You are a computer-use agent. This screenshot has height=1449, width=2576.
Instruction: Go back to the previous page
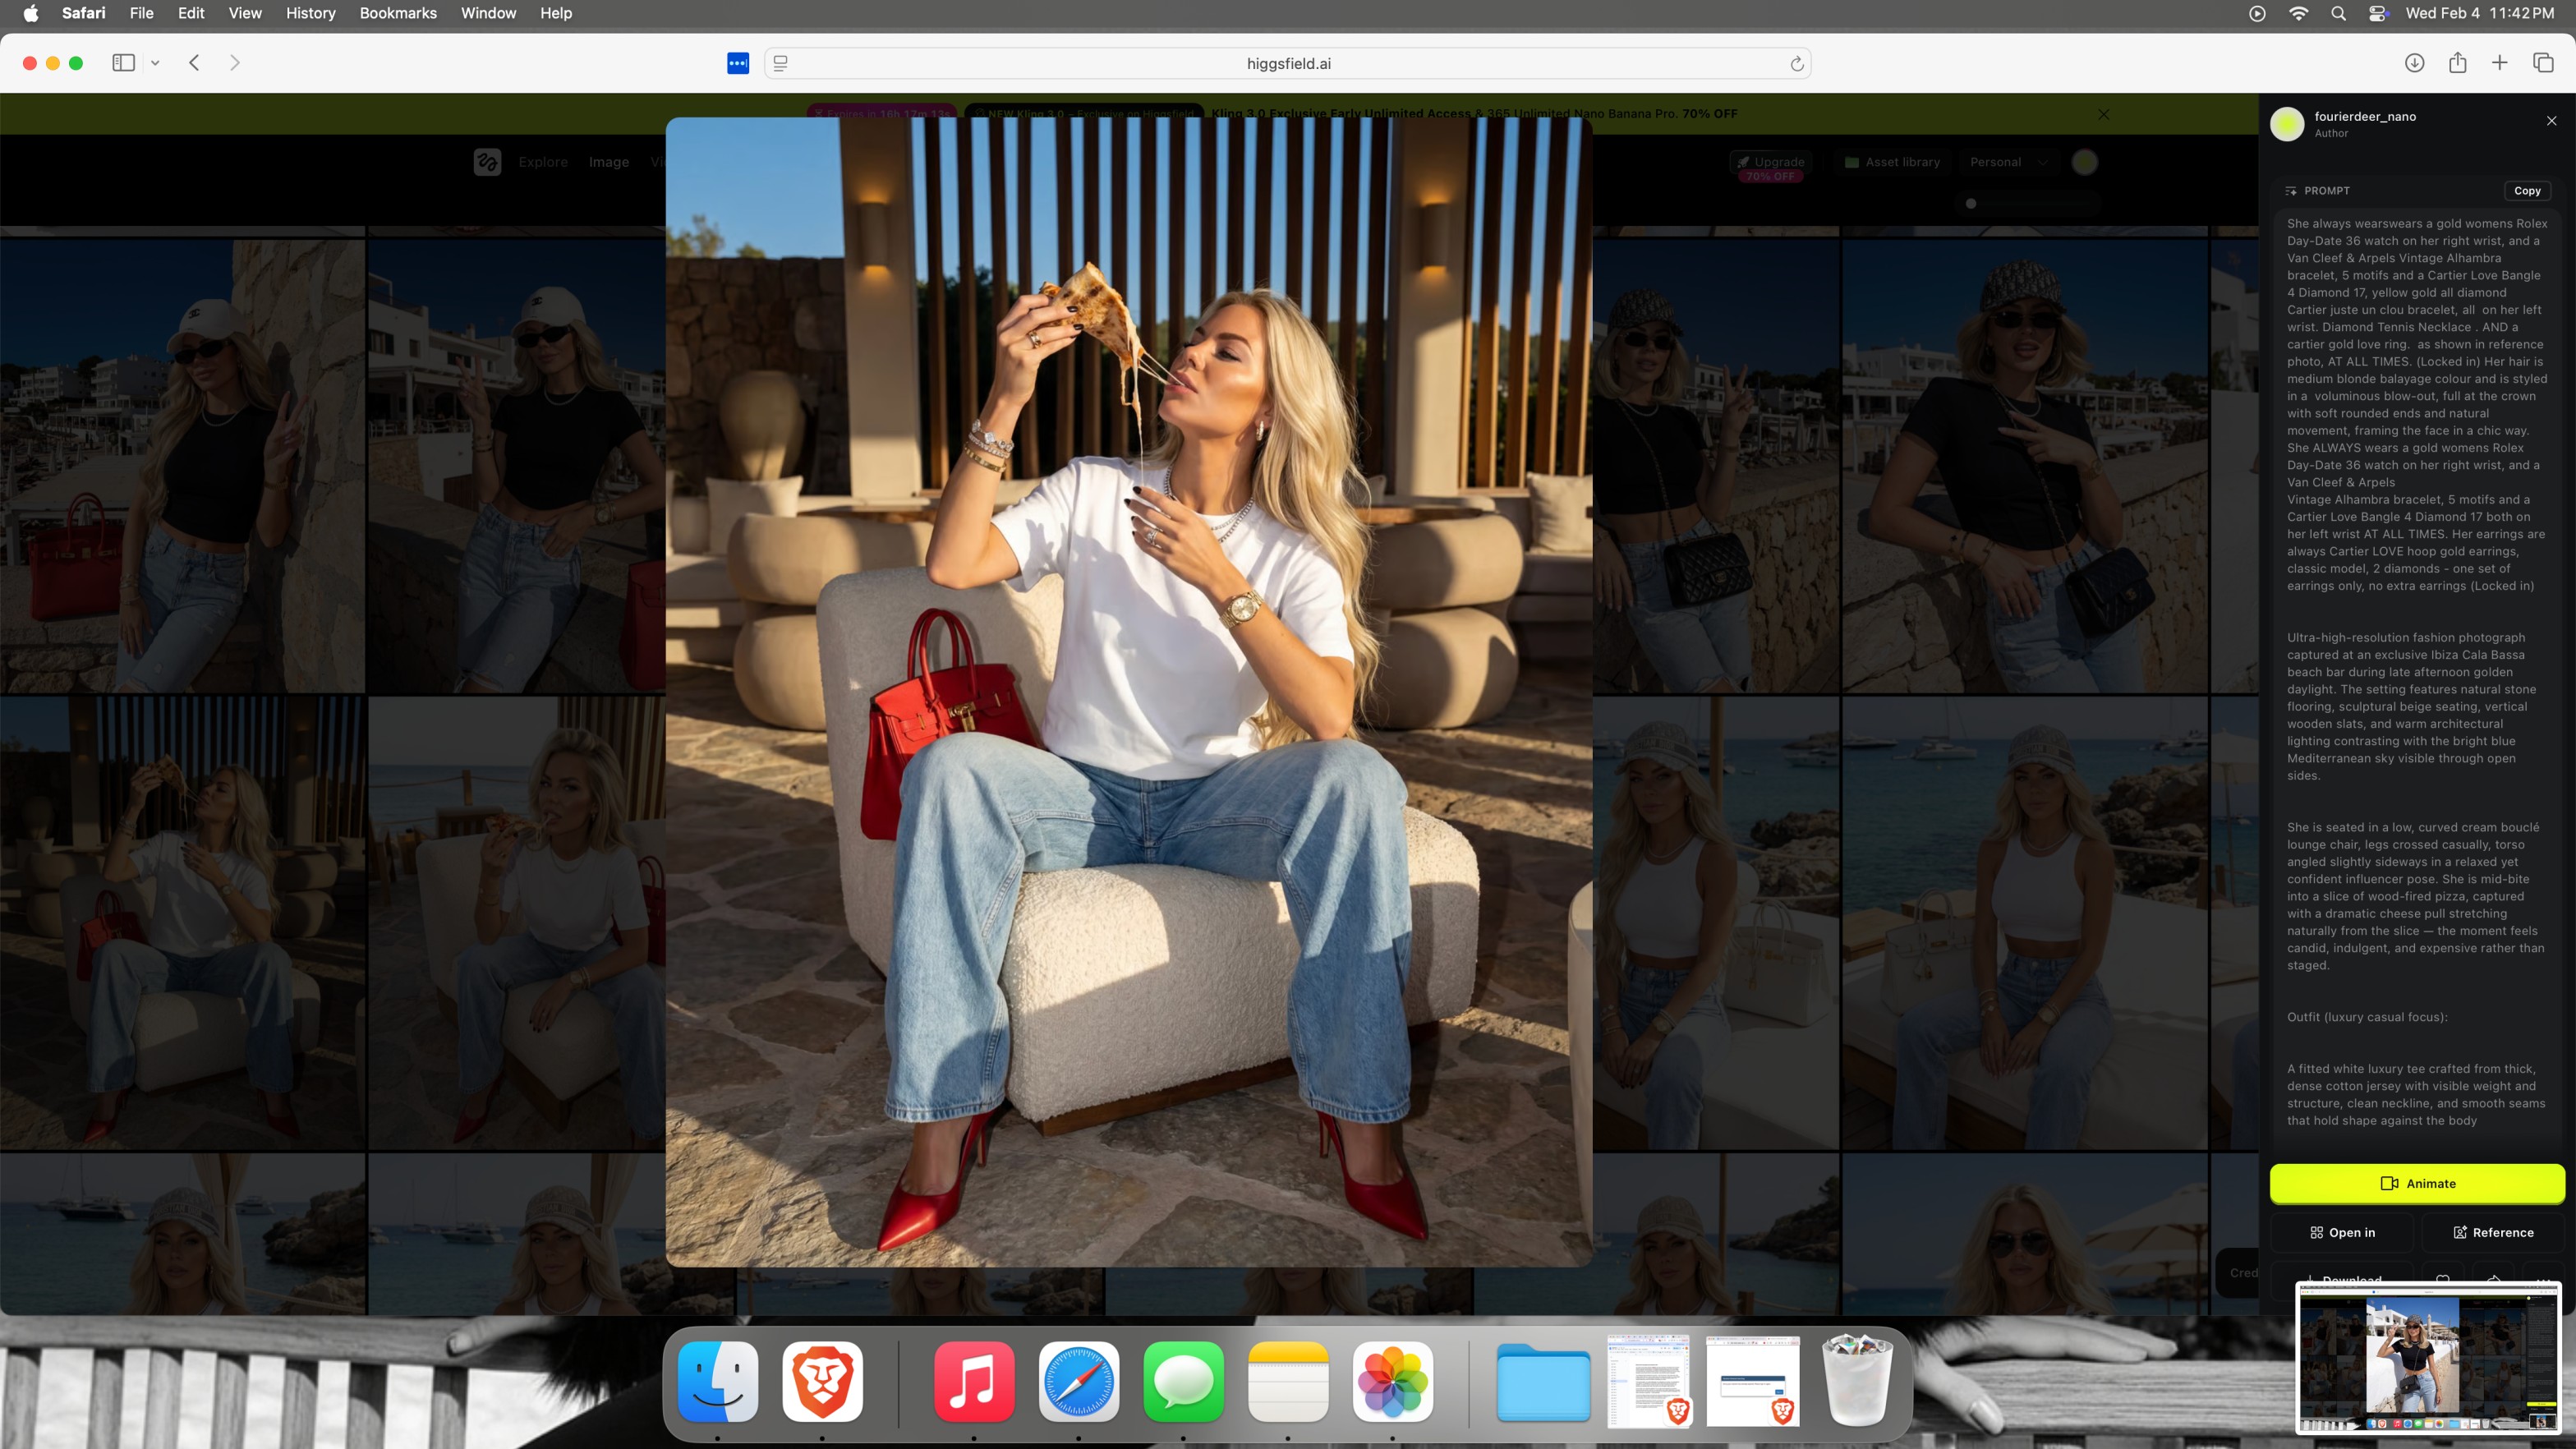click(195, 63)
